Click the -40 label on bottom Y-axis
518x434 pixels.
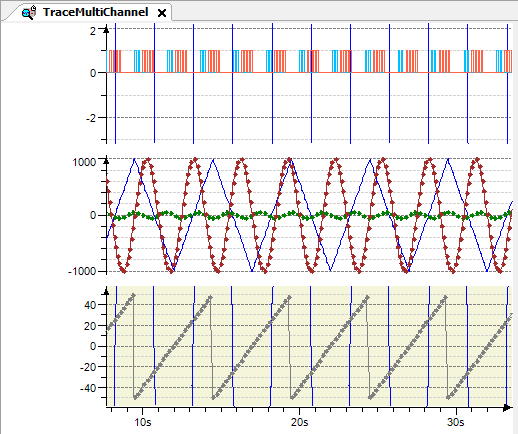pyautogui.click(x=88, y=388)
